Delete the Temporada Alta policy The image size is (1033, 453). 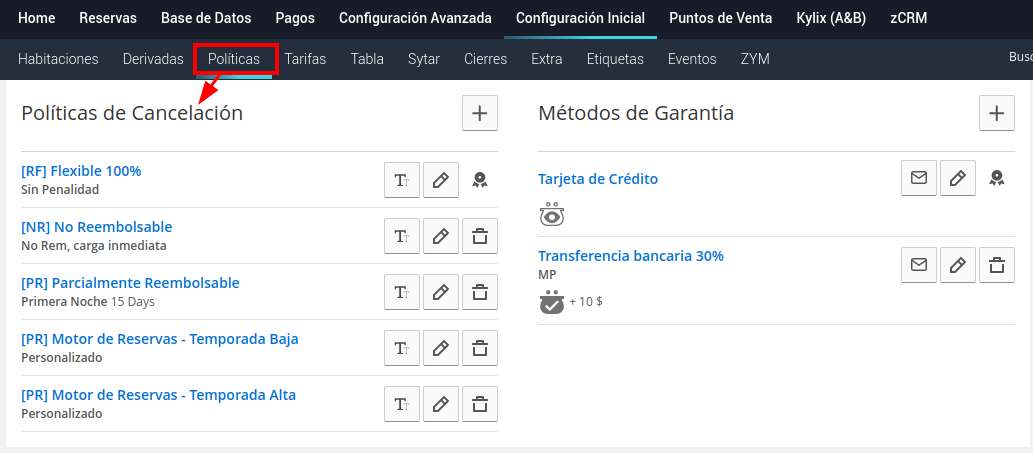click(x=480, y=404)
